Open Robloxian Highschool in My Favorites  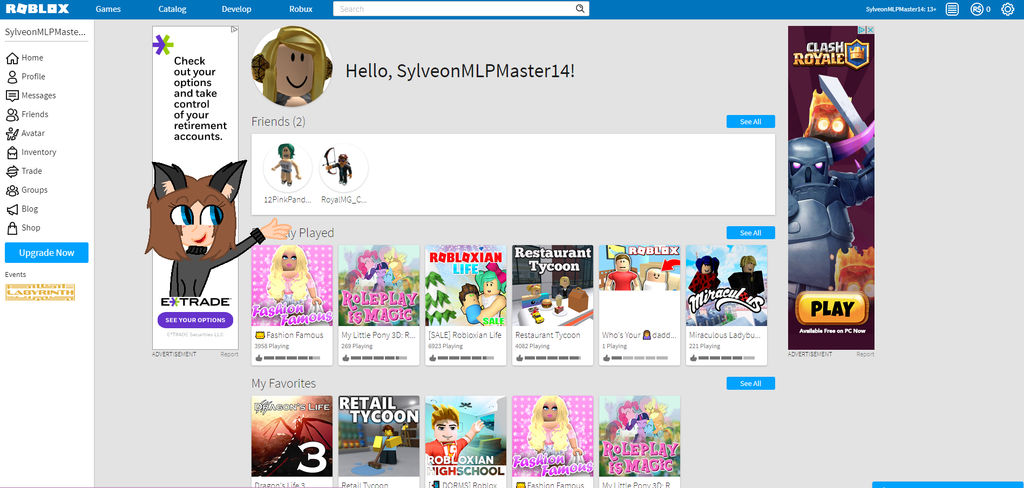(466, 436)
